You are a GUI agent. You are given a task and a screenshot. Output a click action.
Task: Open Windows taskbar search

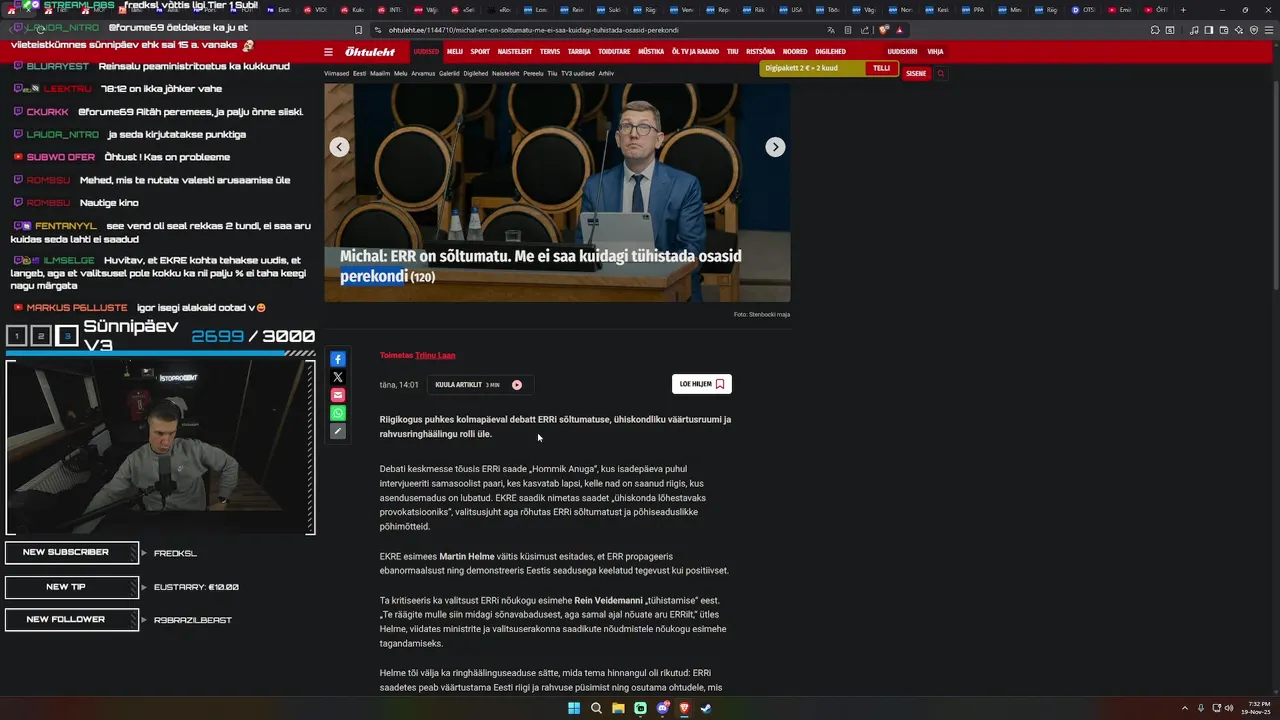tap(596, 708)
